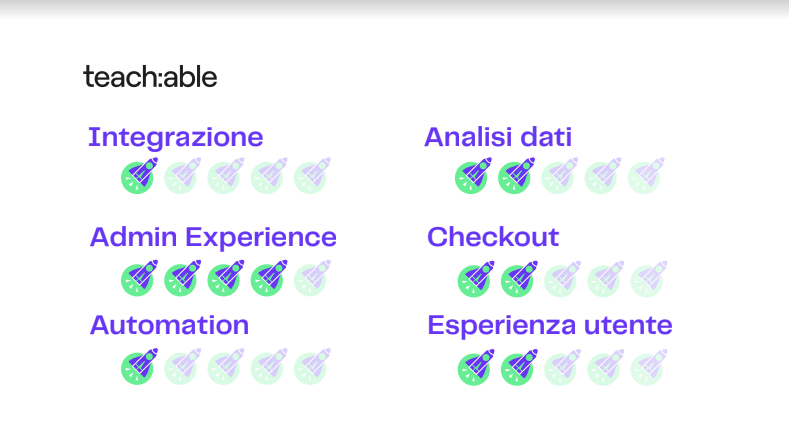Click the first rocket under Integrazione
The image size is (789, 444).
(x=139, y=176)
